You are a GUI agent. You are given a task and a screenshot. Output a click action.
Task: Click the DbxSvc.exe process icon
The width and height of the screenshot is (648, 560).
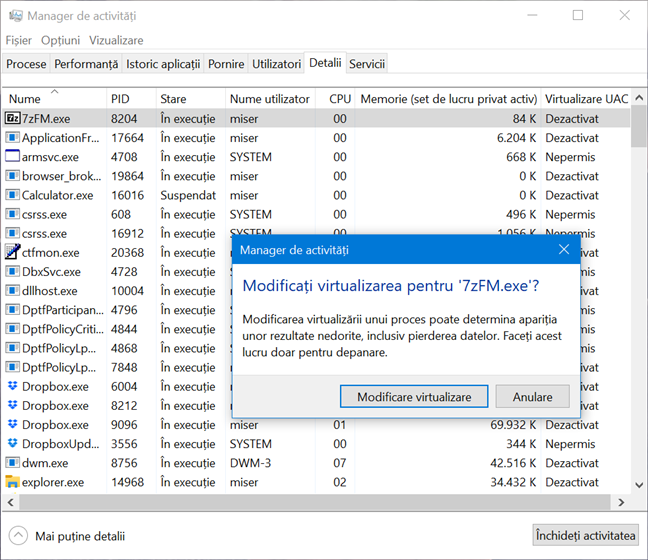click(x=12, y=272)
